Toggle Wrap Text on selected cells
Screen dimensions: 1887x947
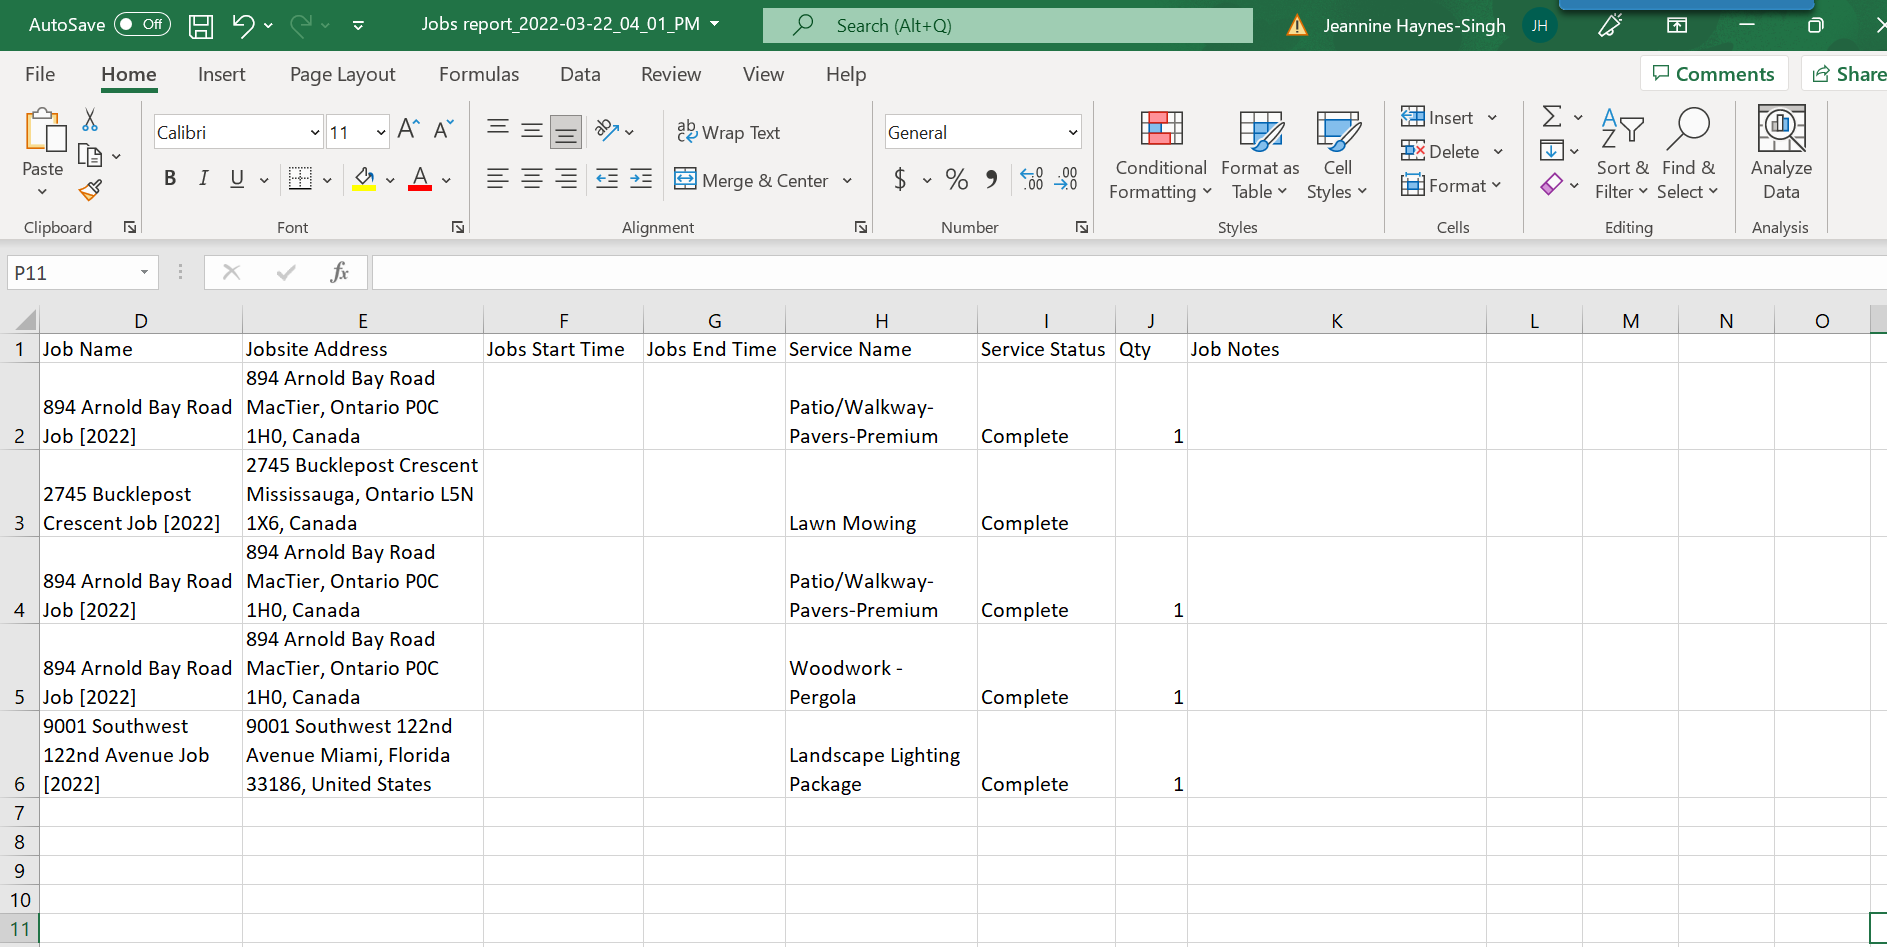coord(728,132)
